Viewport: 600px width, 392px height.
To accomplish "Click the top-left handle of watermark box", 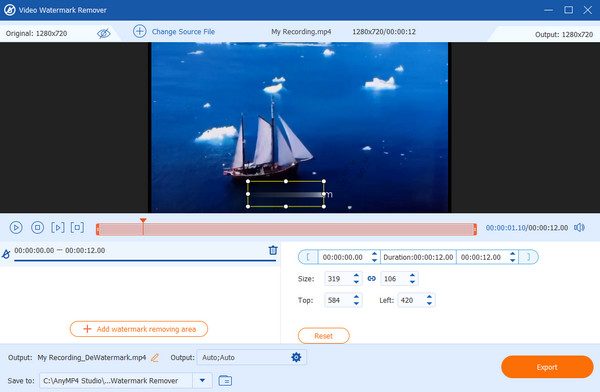I will pyautogui.click(x=248, y=181).
